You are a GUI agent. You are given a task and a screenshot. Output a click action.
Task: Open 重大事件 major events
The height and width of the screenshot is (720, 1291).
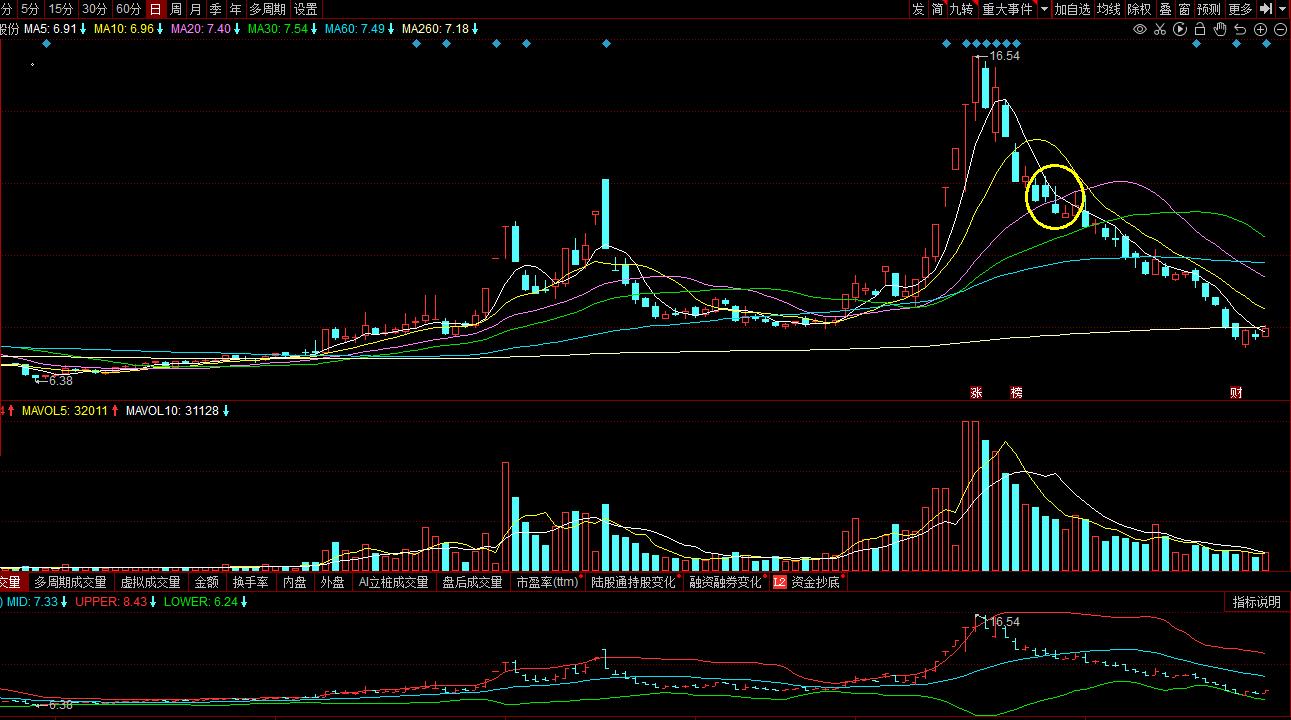1007,9
